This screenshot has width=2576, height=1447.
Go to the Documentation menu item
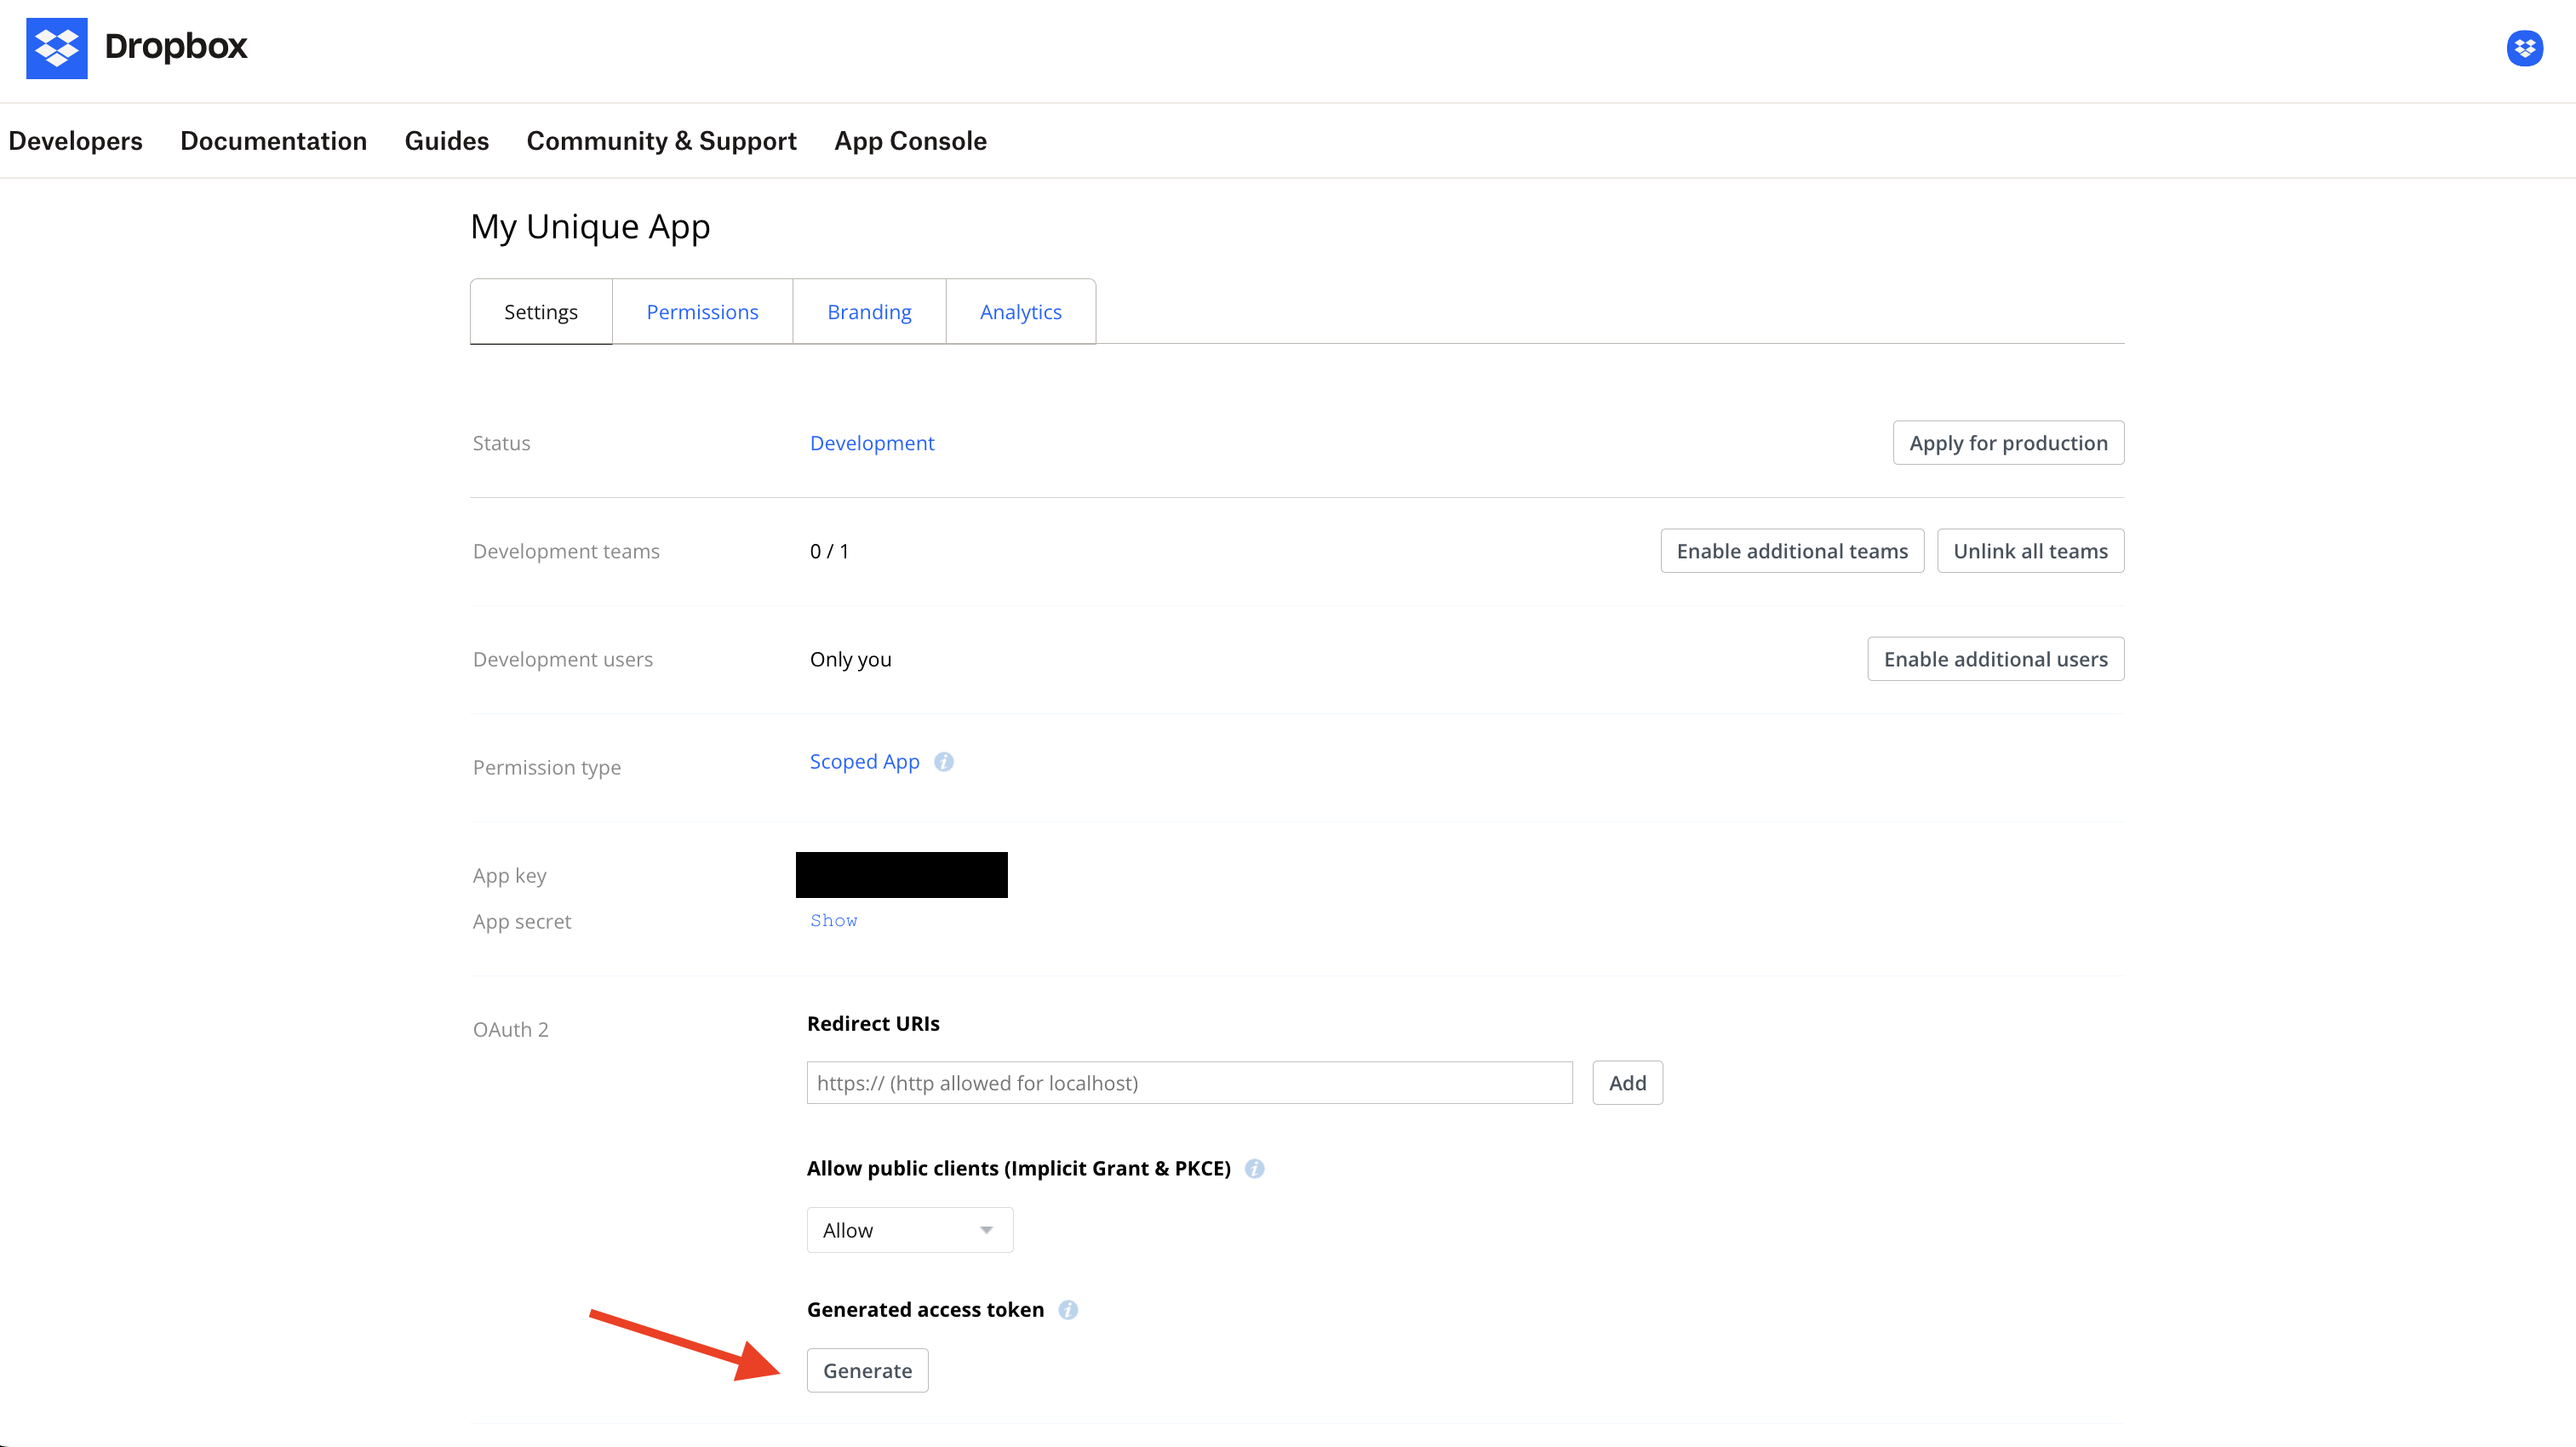273,141
